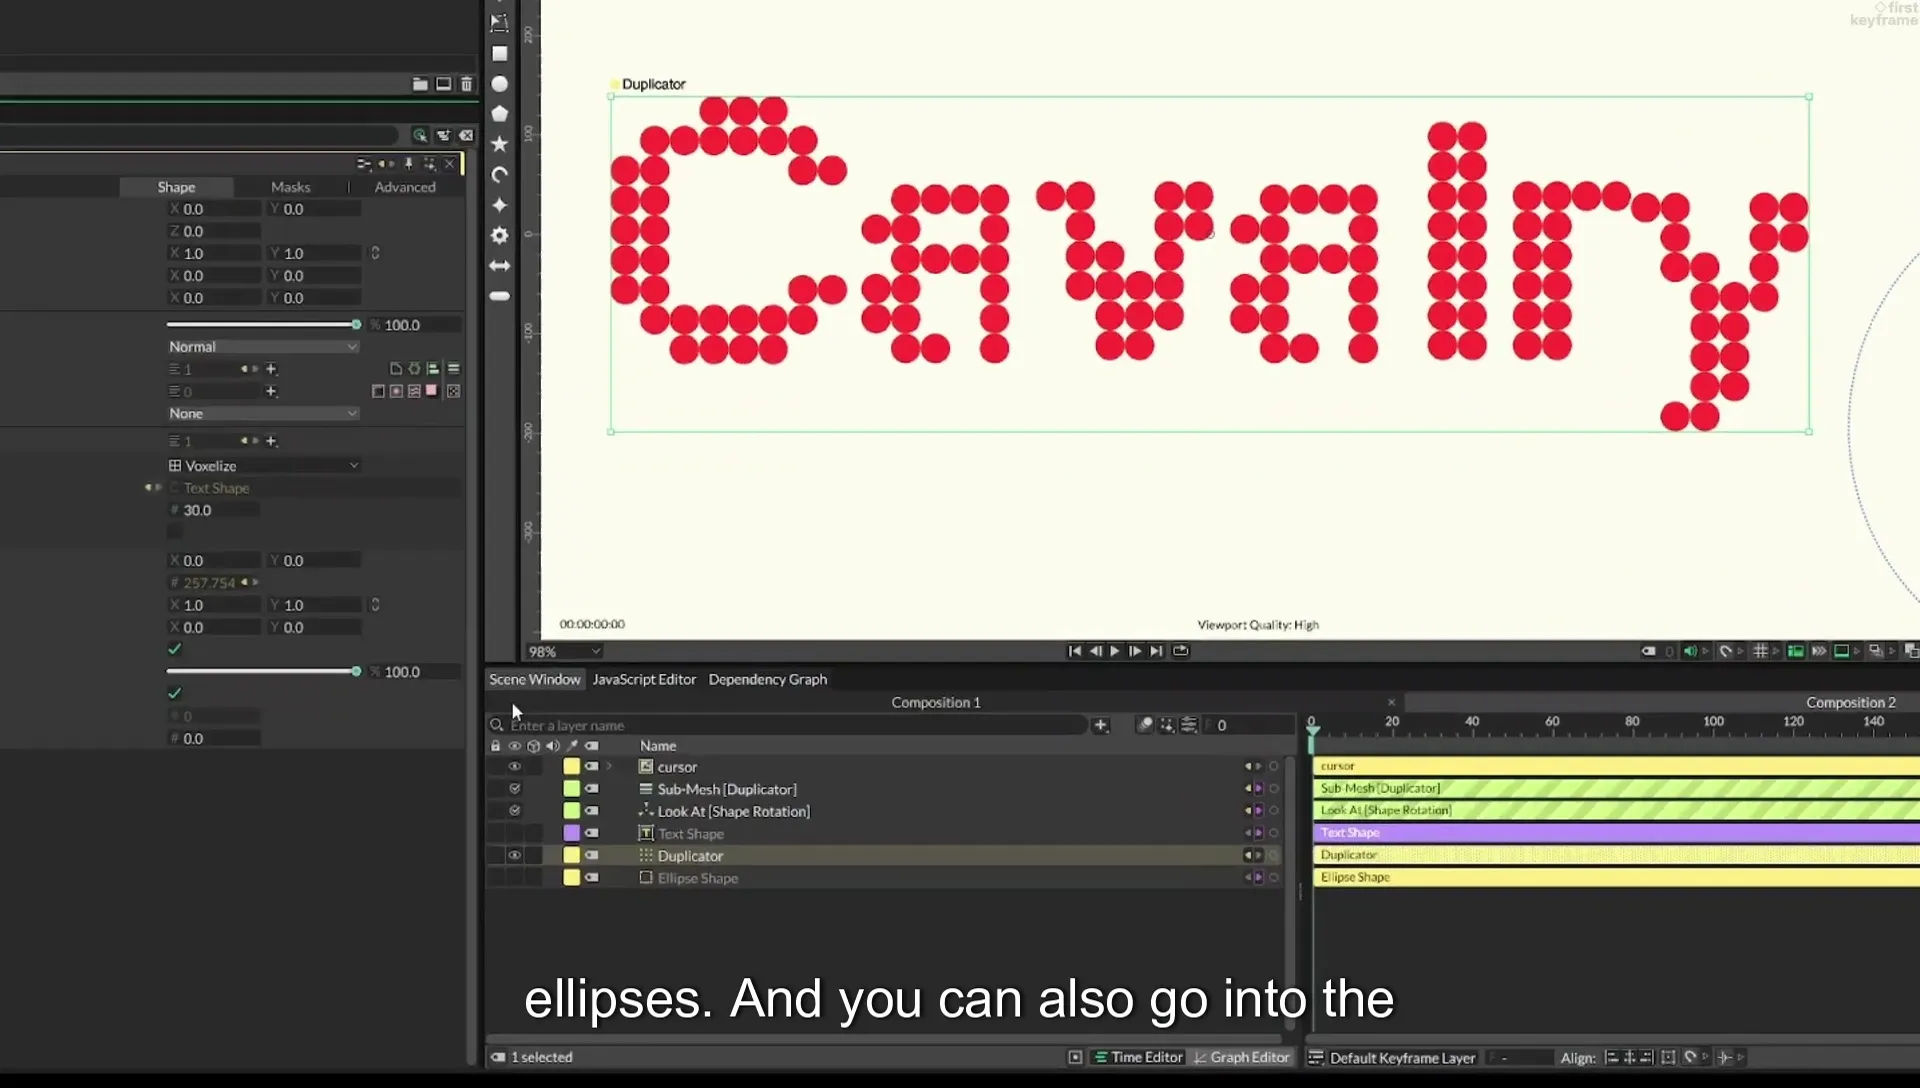1920x1088 pixels.
Task: Click the play button in viewport controls
Action: click(x=1115, y=651)
